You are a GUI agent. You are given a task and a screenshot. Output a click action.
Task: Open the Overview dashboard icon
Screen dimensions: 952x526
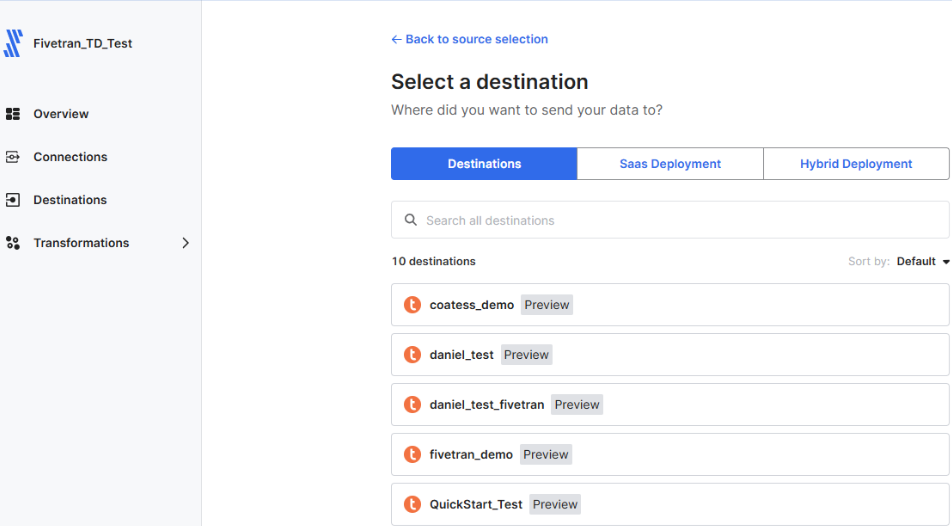point(13,114)
